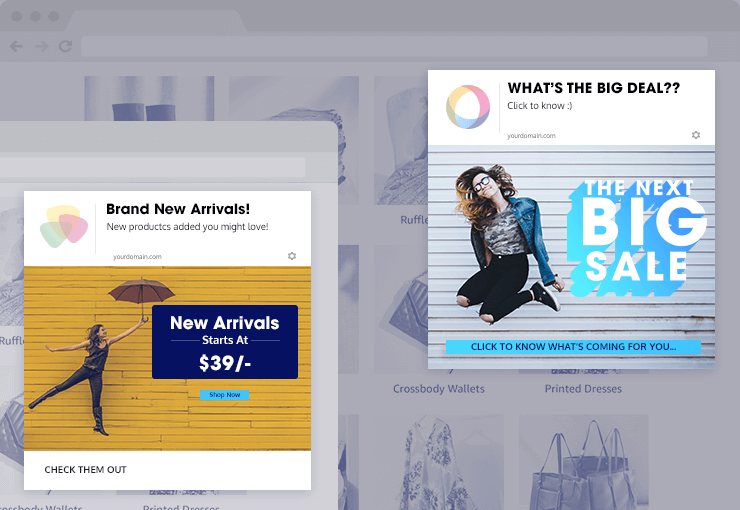Click the yellow umbrella image in notification
Screen dimensions: 740x510
click(x=168, y=359)
